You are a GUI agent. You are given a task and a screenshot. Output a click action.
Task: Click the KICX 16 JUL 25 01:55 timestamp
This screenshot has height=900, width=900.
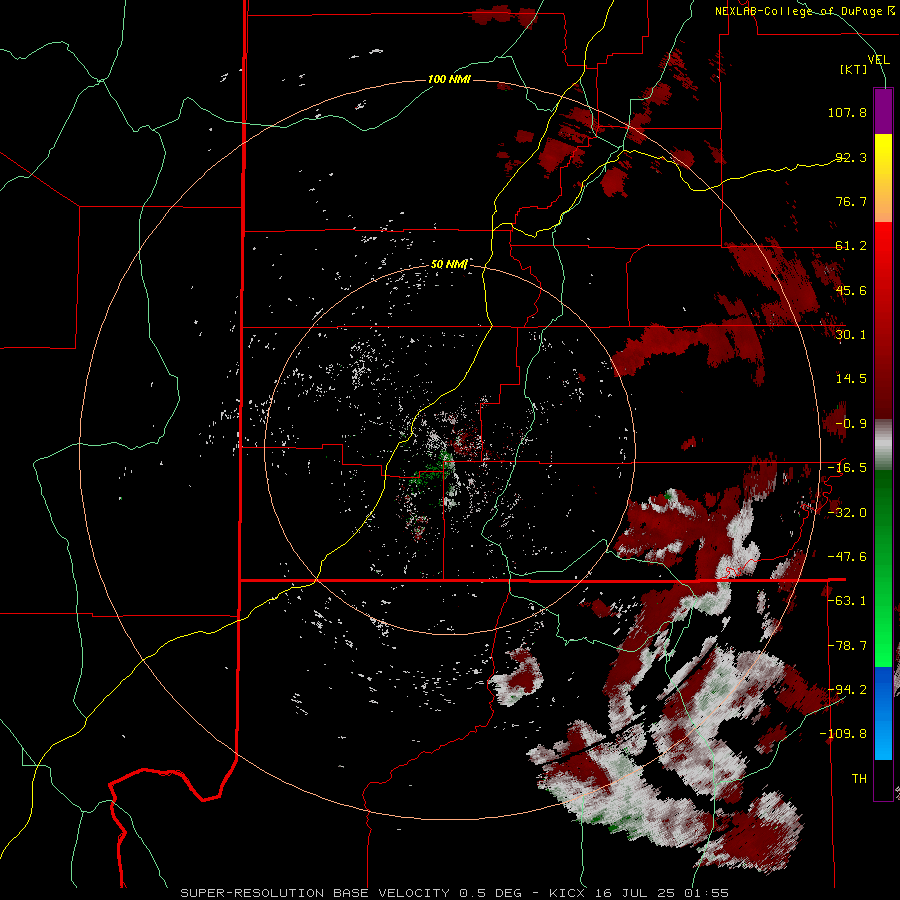point(639,893)
